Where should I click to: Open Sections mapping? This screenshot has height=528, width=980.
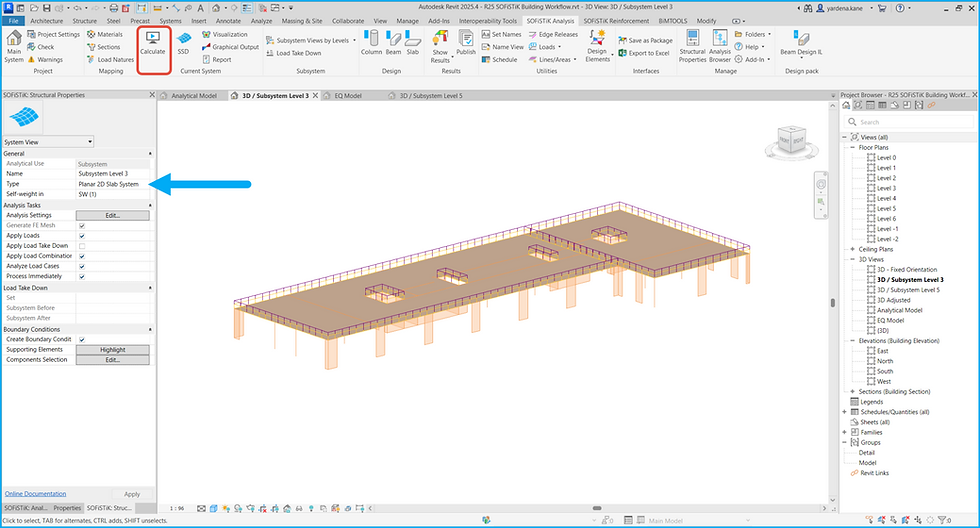(x=104, y=47)
